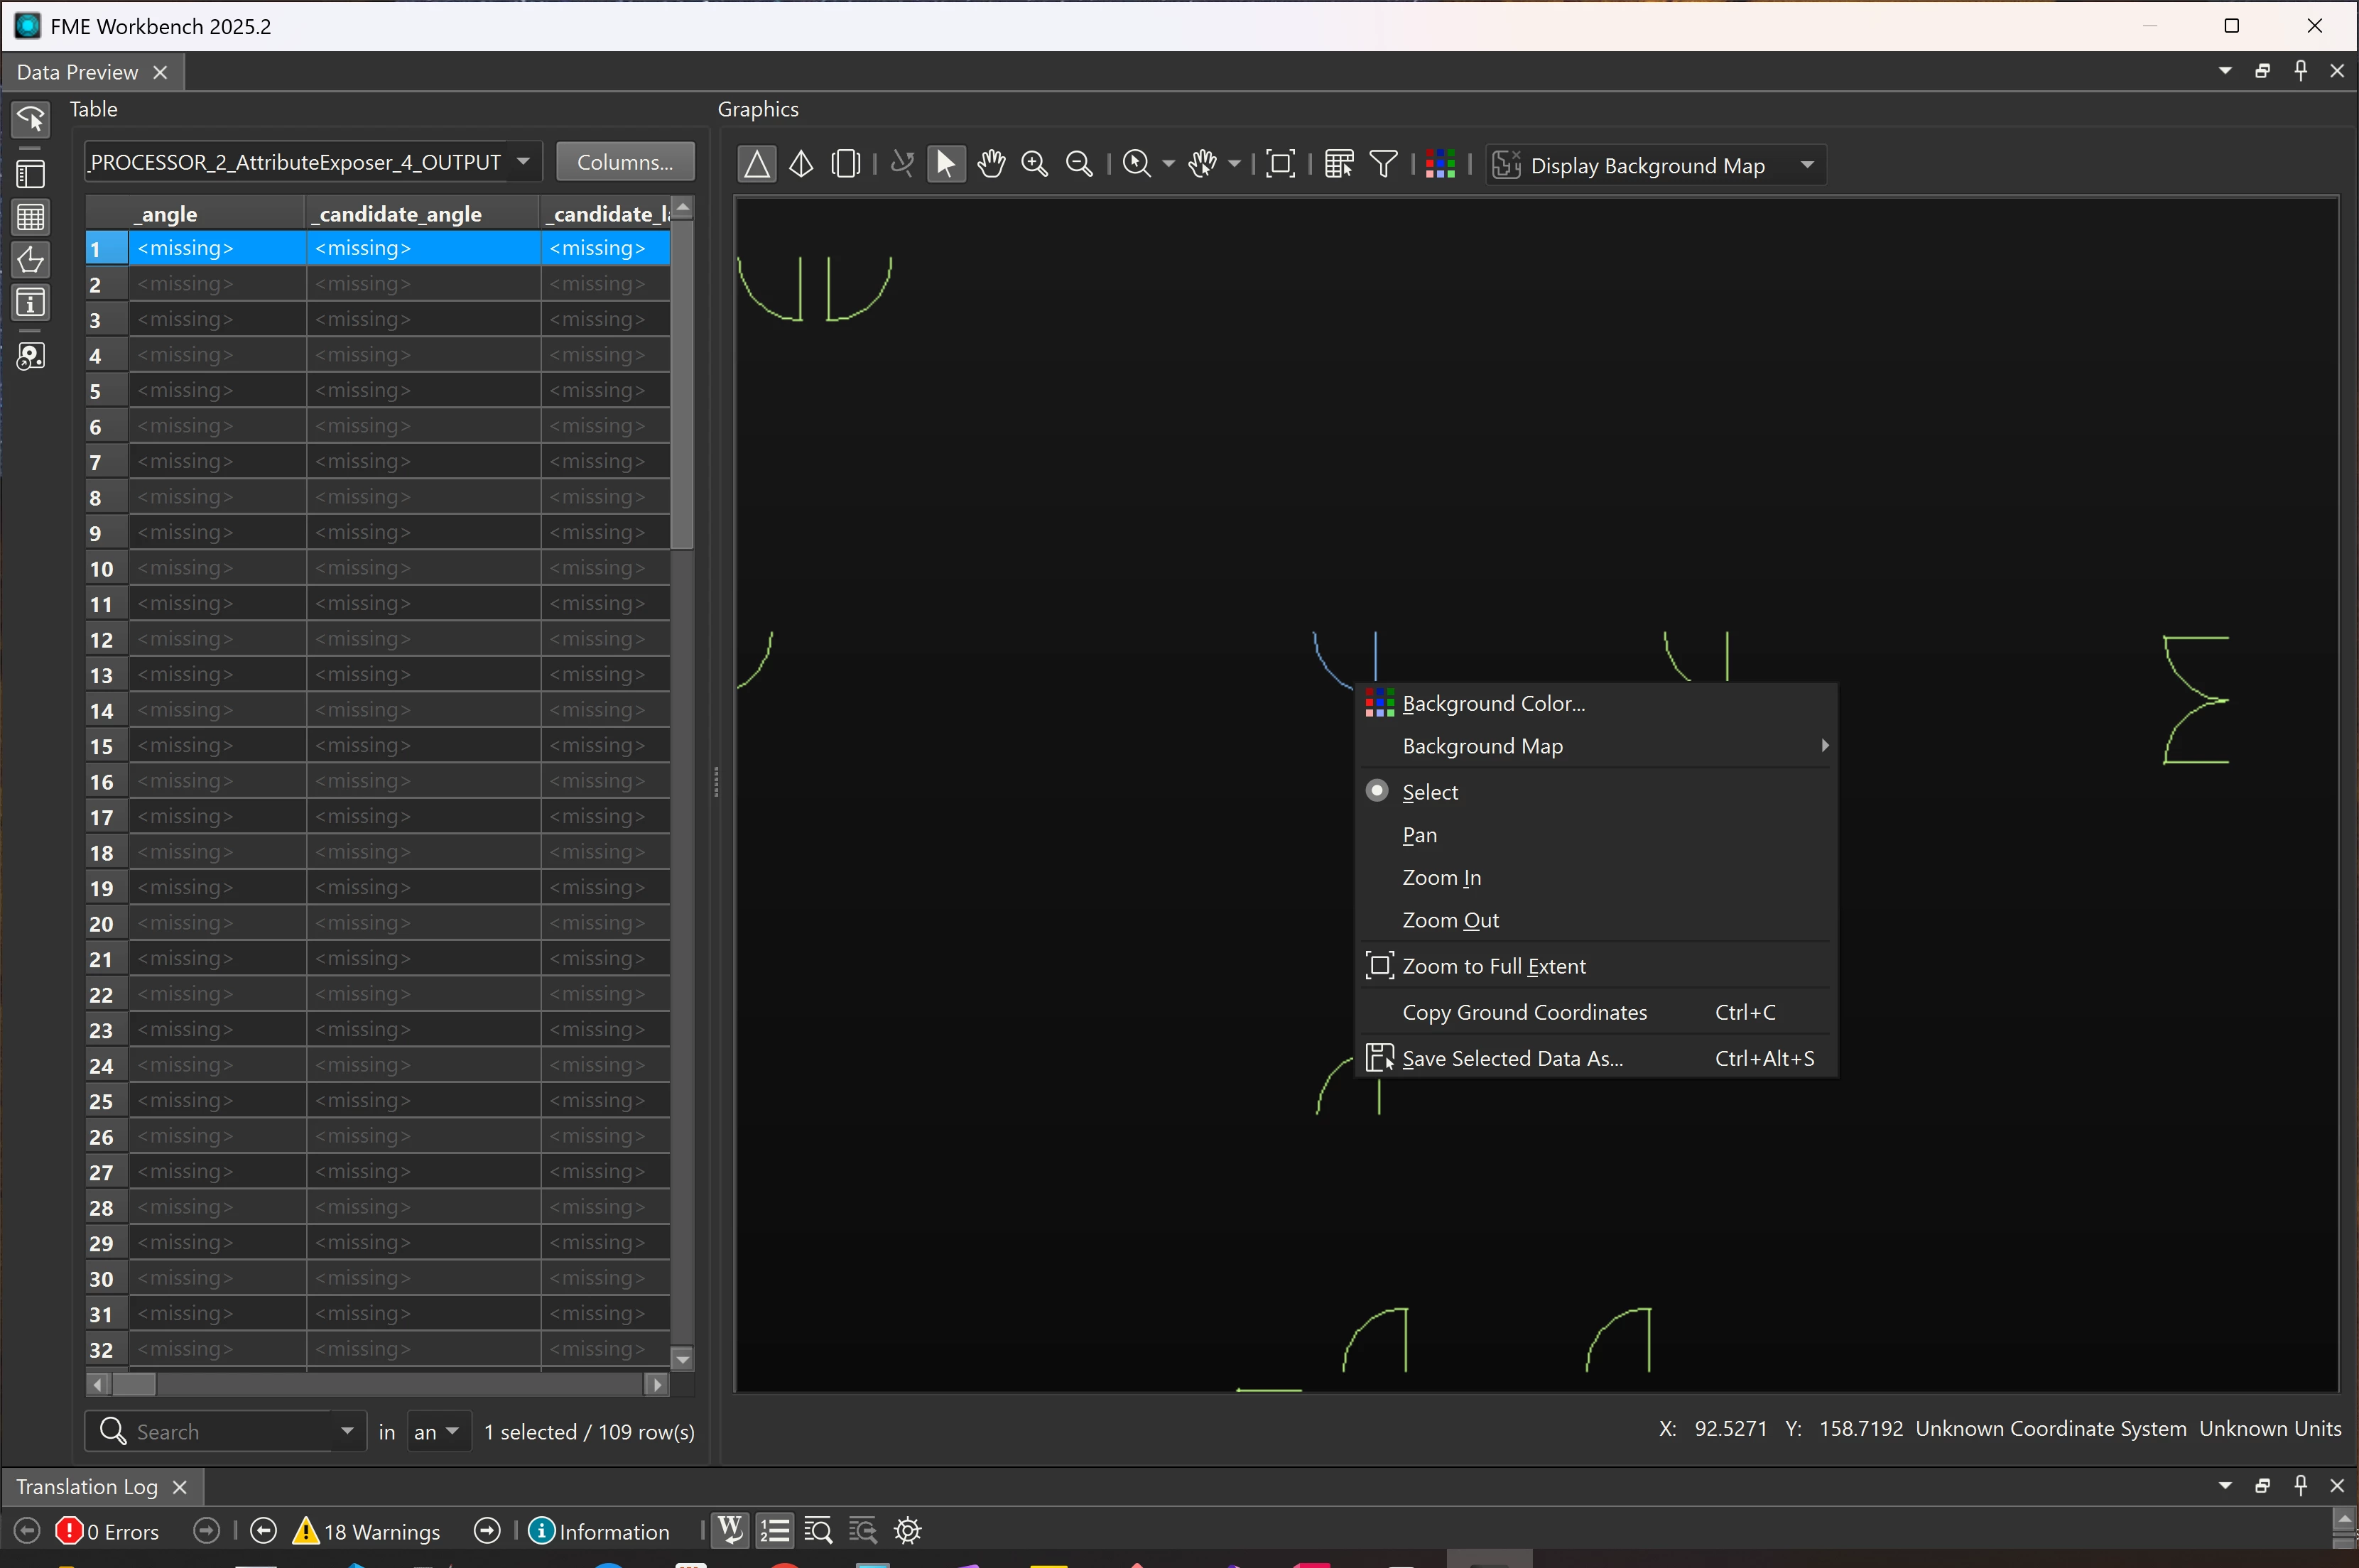This screenshot has width=2359, height=1568.
Task: Open the Display Background Map dropdown
Action: coord(1806,165)
